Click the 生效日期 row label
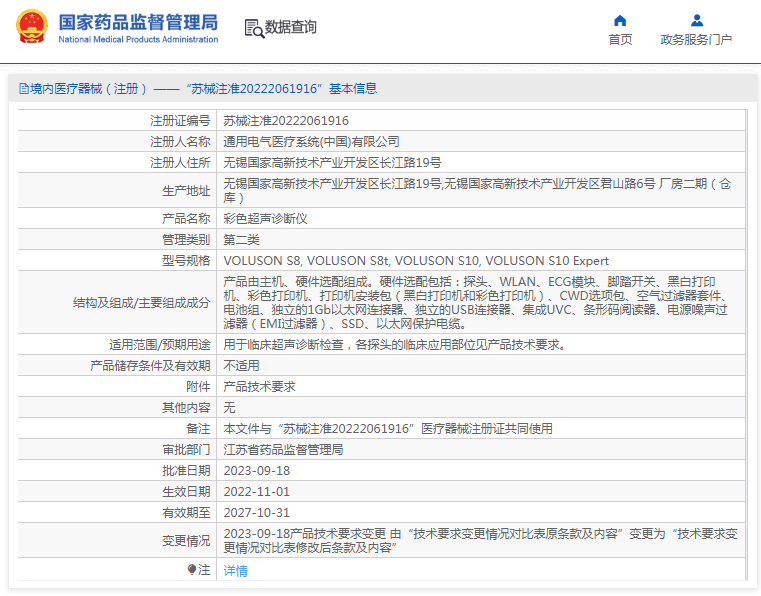Viewport: 761px width, 596px height. [x=186, y=492]
